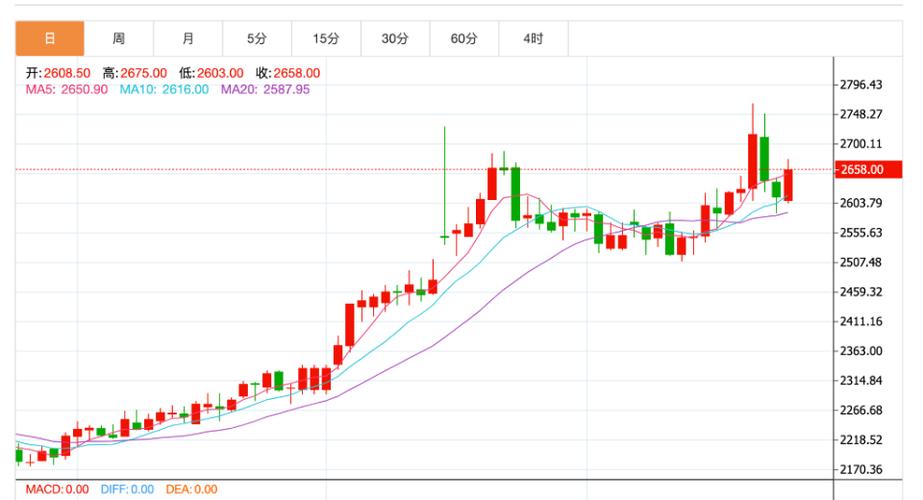Click the high price 高:2675.00 text
Viewport: 923px width, 500px height.
(134, 73)
